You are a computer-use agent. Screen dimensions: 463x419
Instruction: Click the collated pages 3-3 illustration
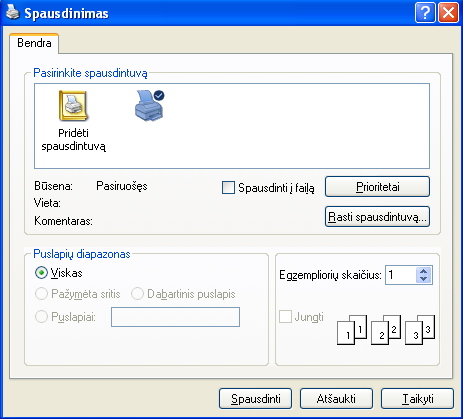[x=420, y=330]
